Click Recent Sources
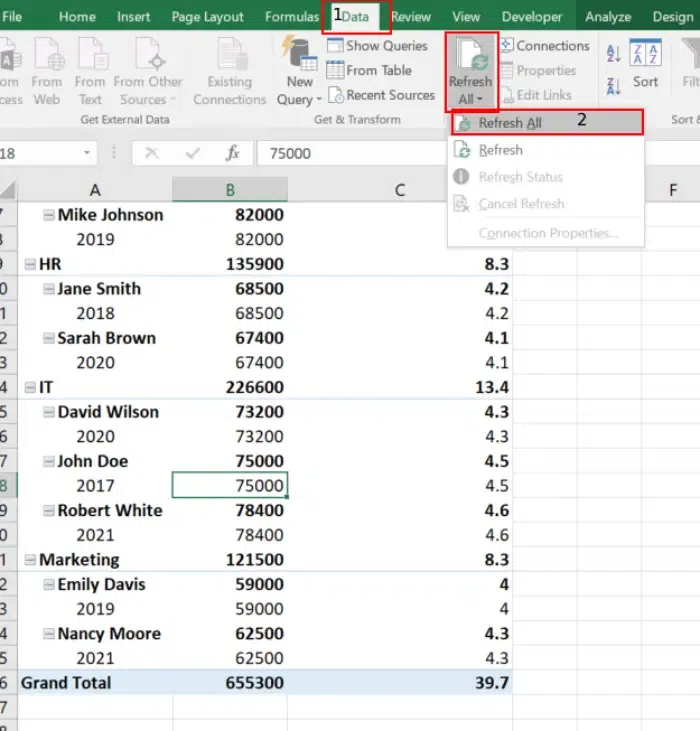The height and width of the screenshot is (731, 700). [x=382, y=95]
